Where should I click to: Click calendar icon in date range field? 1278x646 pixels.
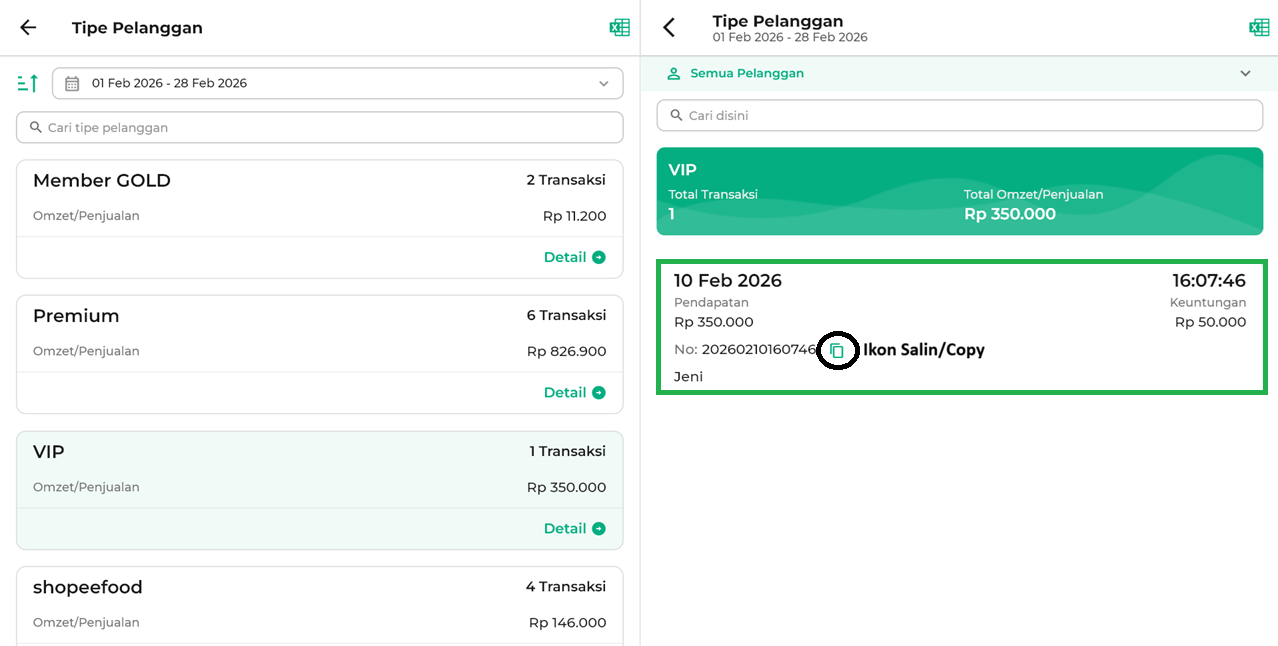[72, 84]
